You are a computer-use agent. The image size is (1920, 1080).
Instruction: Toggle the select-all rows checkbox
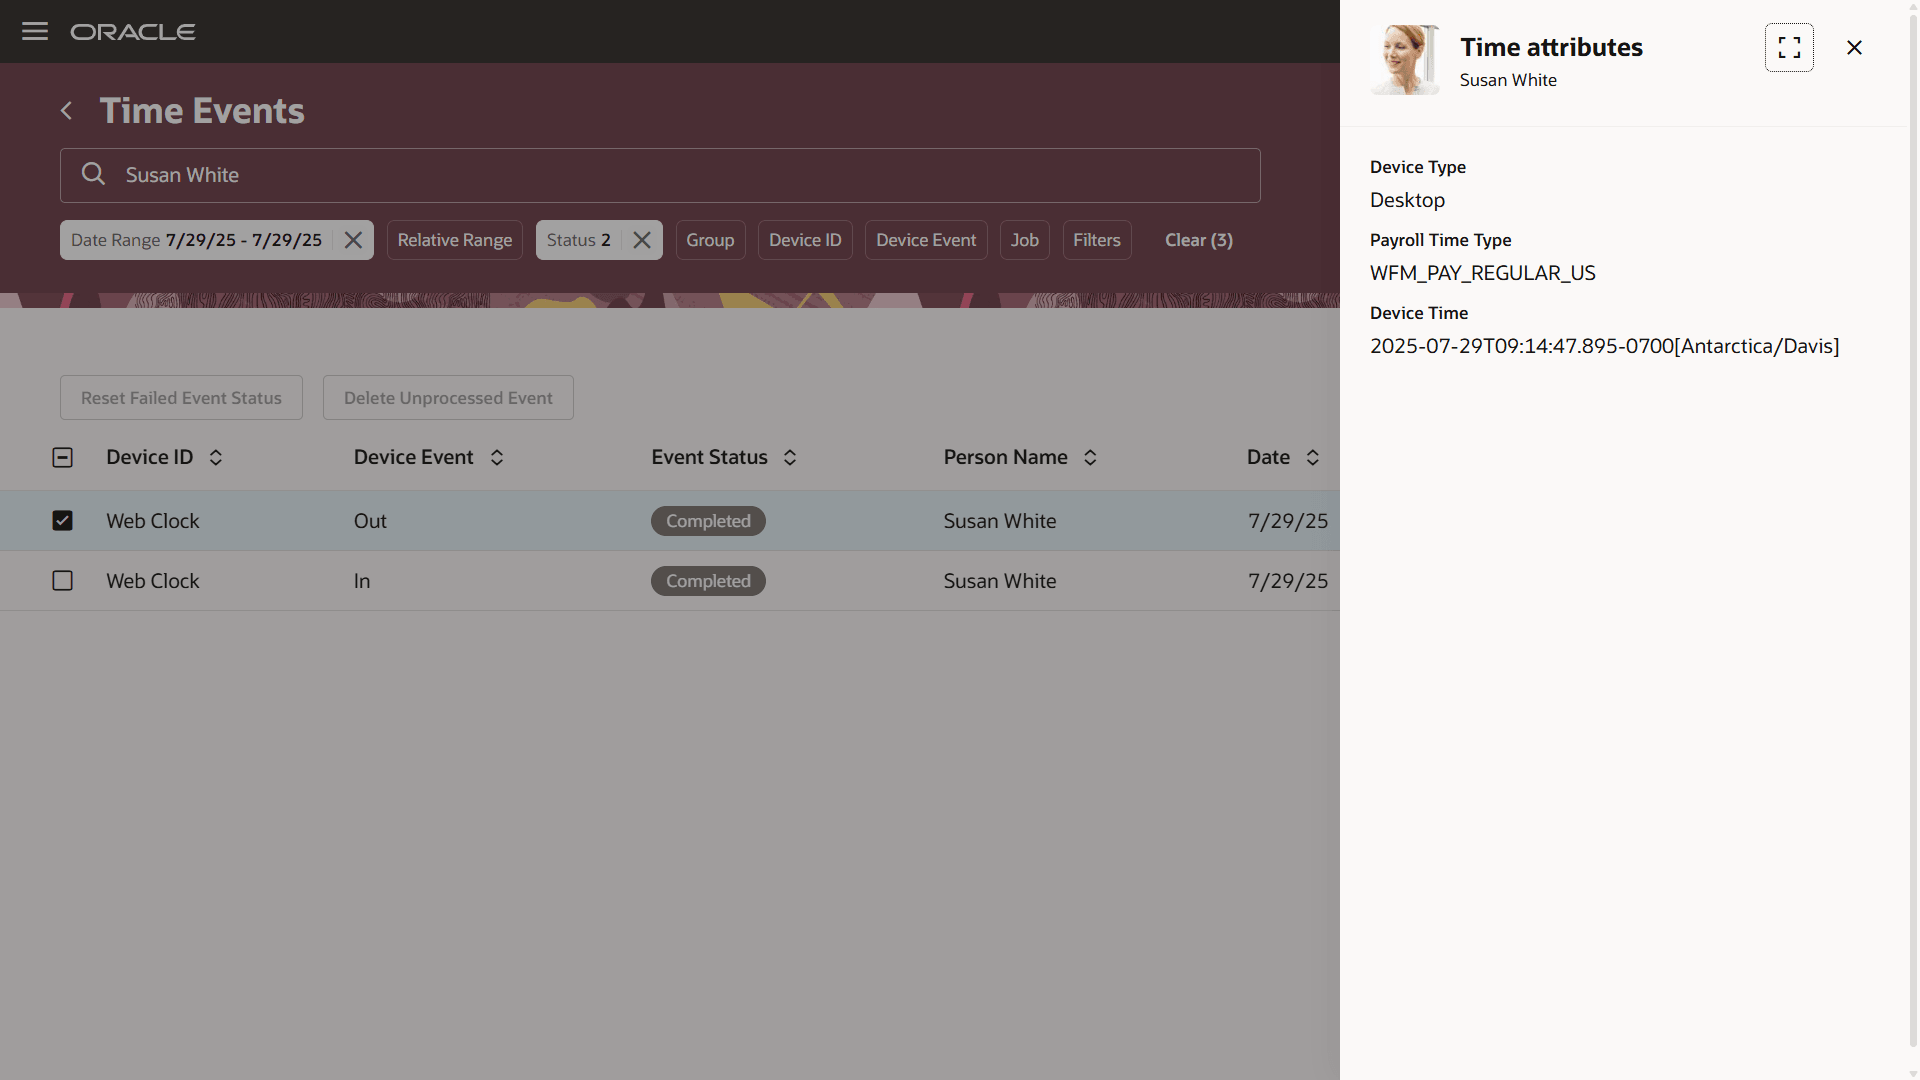click(62, 457)
